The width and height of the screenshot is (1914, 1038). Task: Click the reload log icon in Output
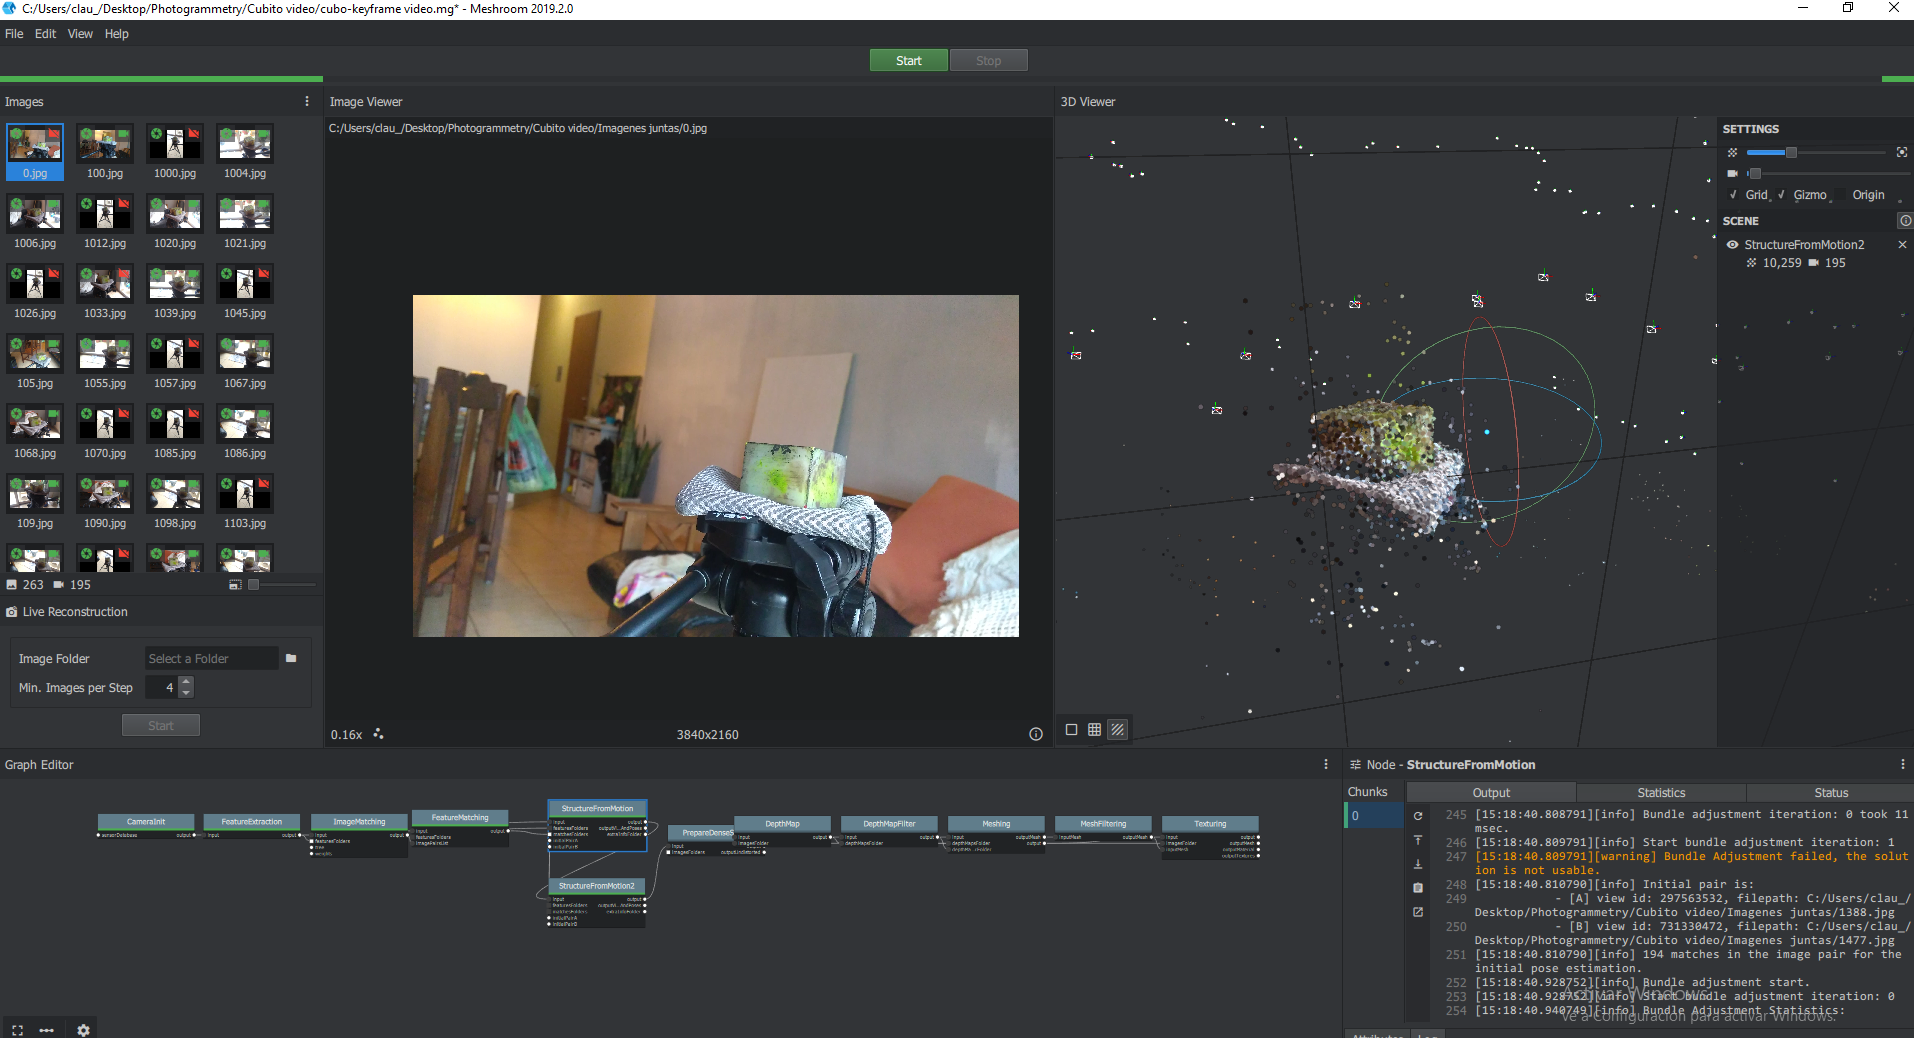(1418, 816)
